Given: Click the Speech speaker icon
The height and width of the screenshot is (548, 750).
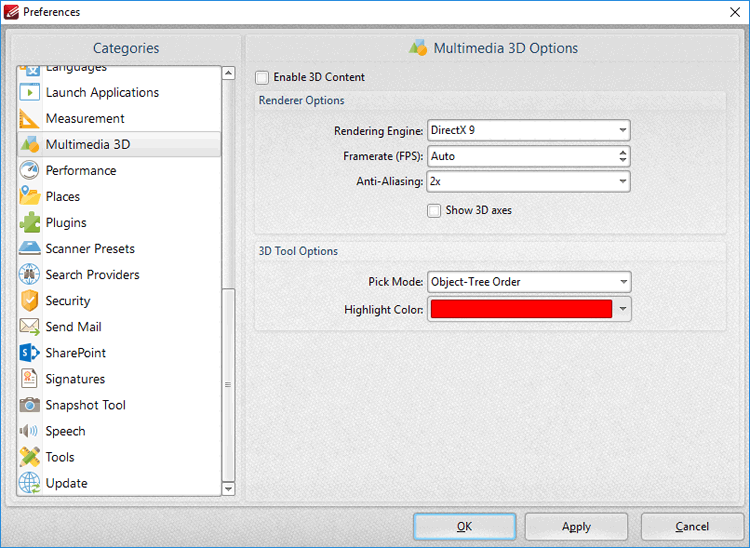Looking at the screenshot, I should coord(29,431).
